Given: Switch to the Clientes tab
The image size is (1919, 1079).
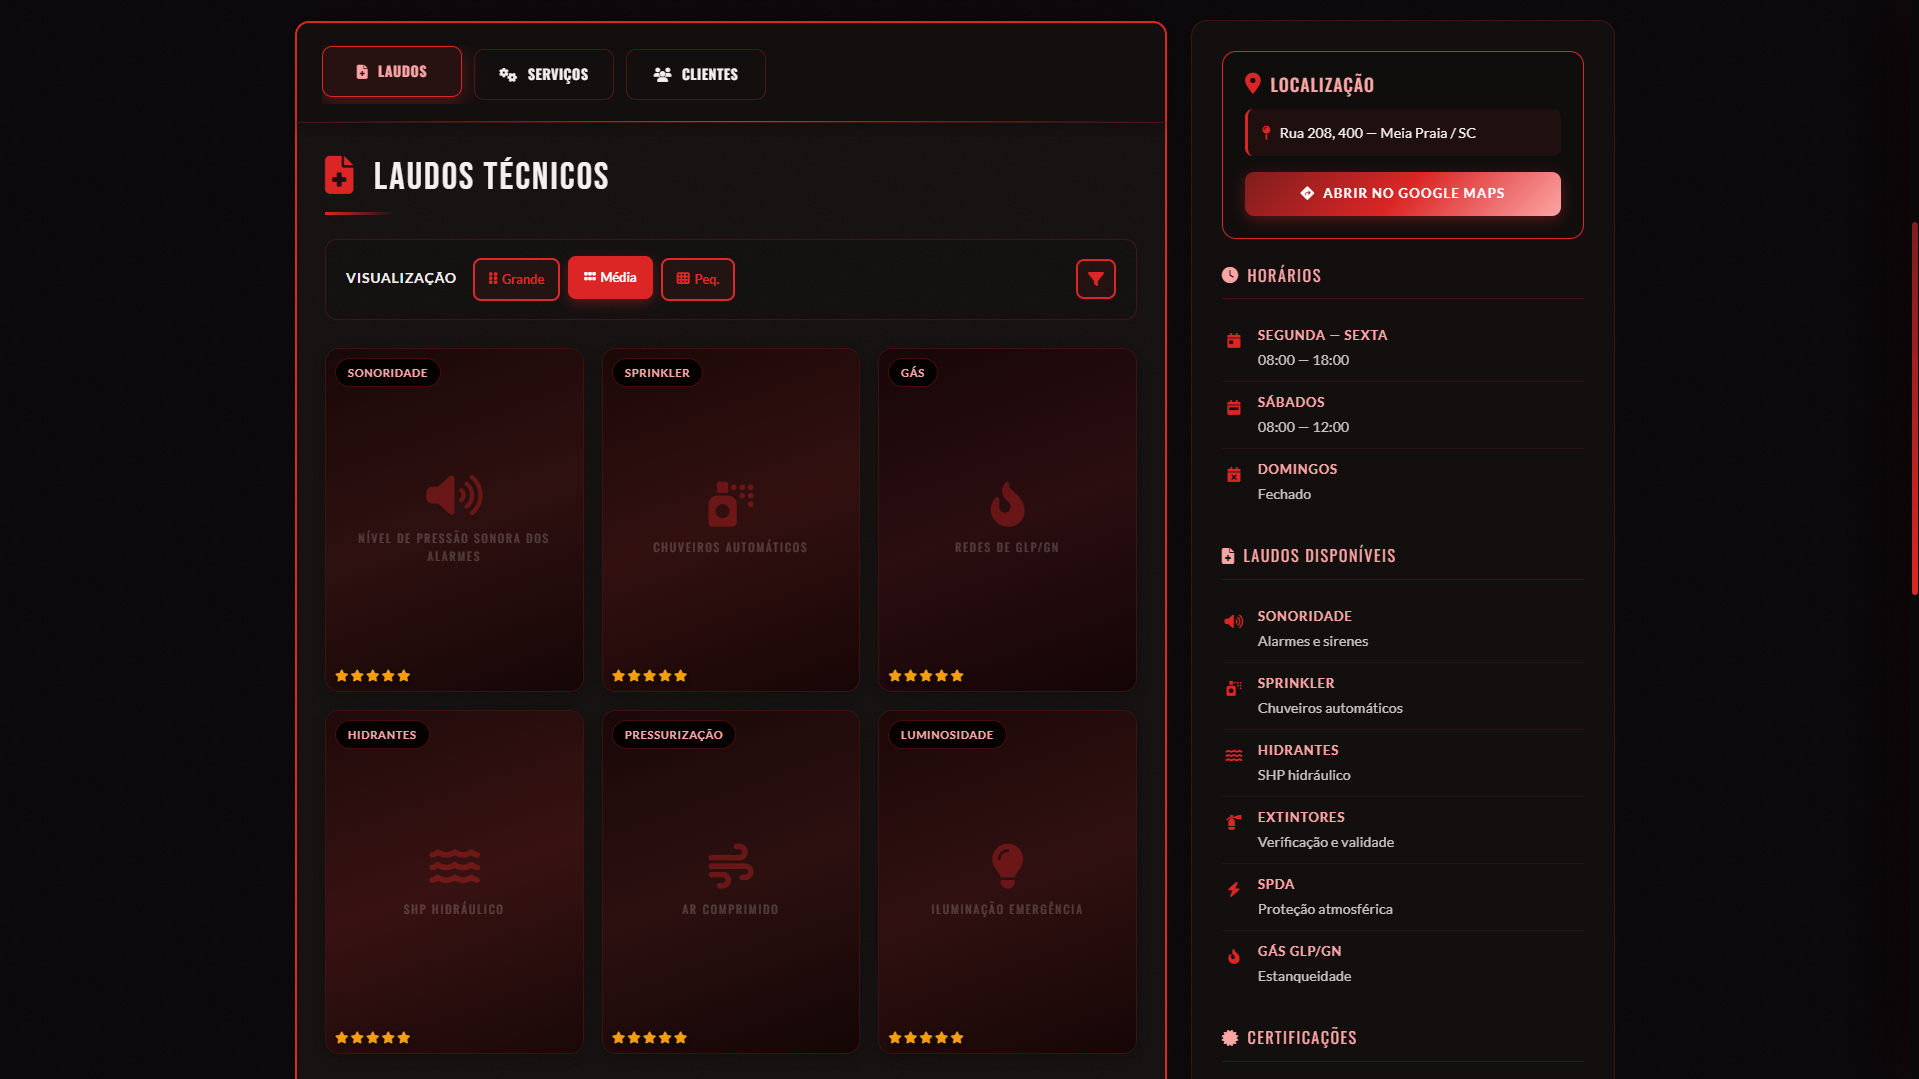Looking at the screenshot, I should coord(695,75).
